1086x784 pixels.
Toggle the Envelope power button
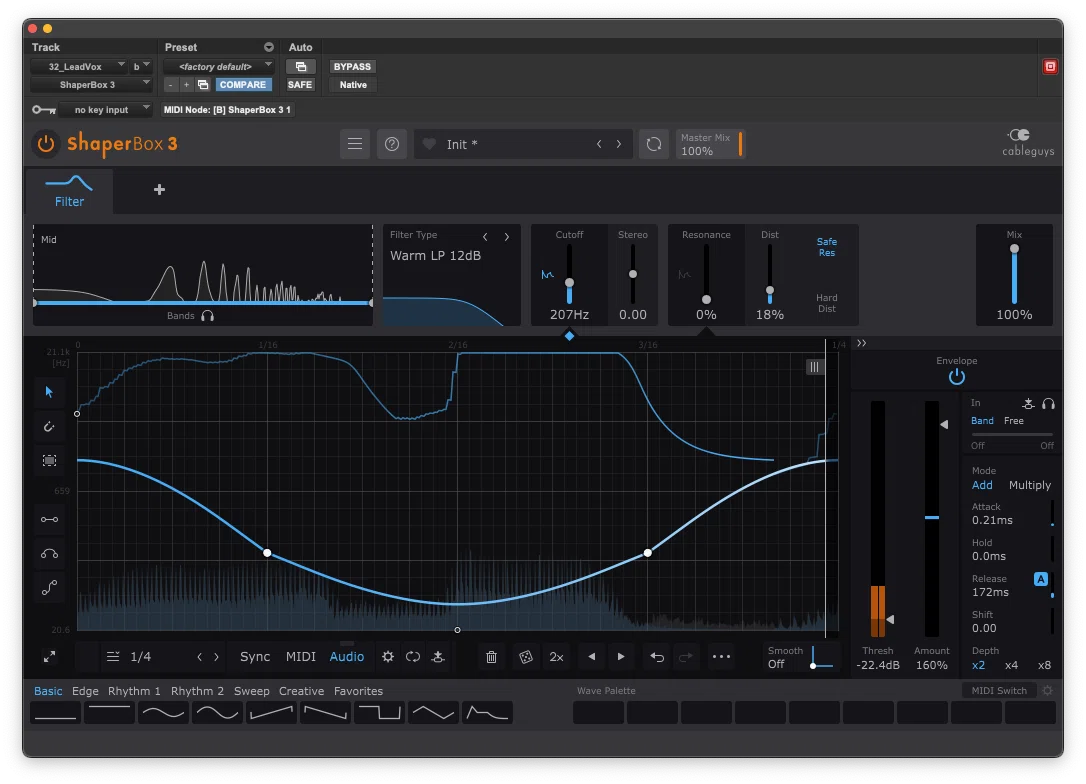tap(956, 377)
